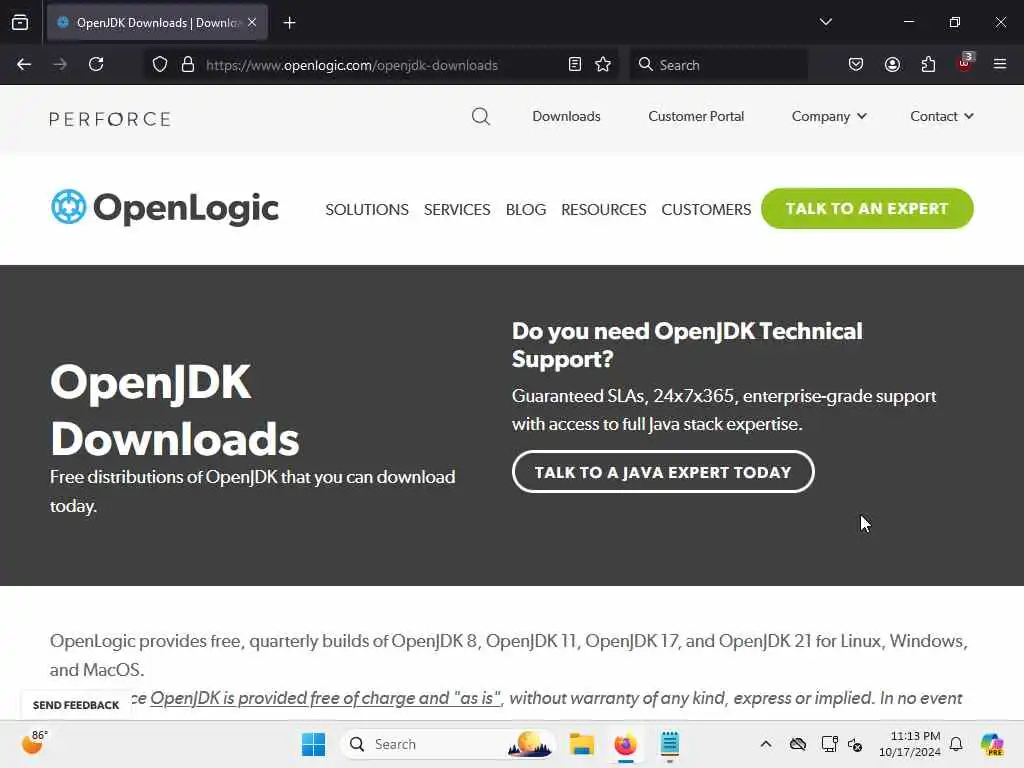Click the muted volume tray icon
Viewport: 1024px width, 768px height.
coord(856,744)
